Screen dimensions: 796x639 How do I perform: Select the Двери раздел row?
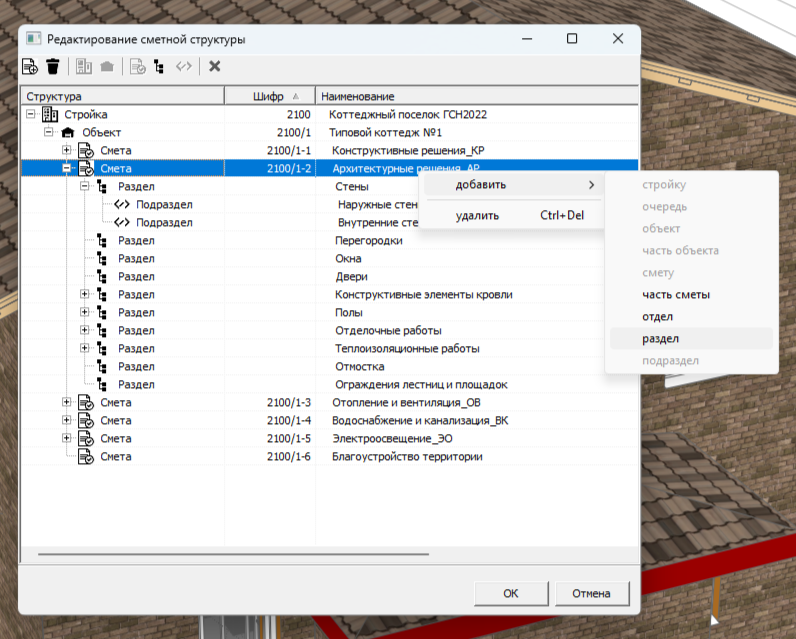pos(329,277)
